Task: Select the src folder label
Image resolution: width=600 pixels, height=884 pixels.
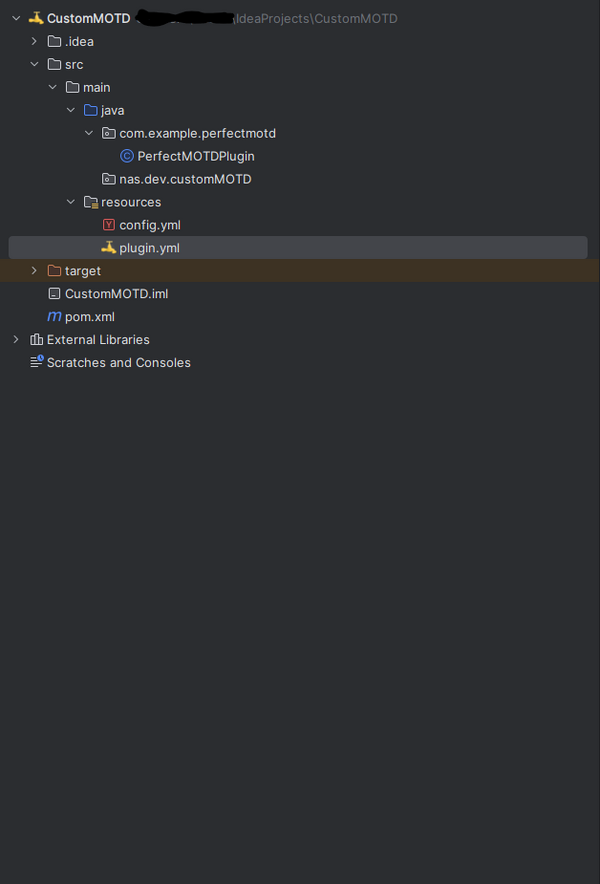Action: point(74,65)
